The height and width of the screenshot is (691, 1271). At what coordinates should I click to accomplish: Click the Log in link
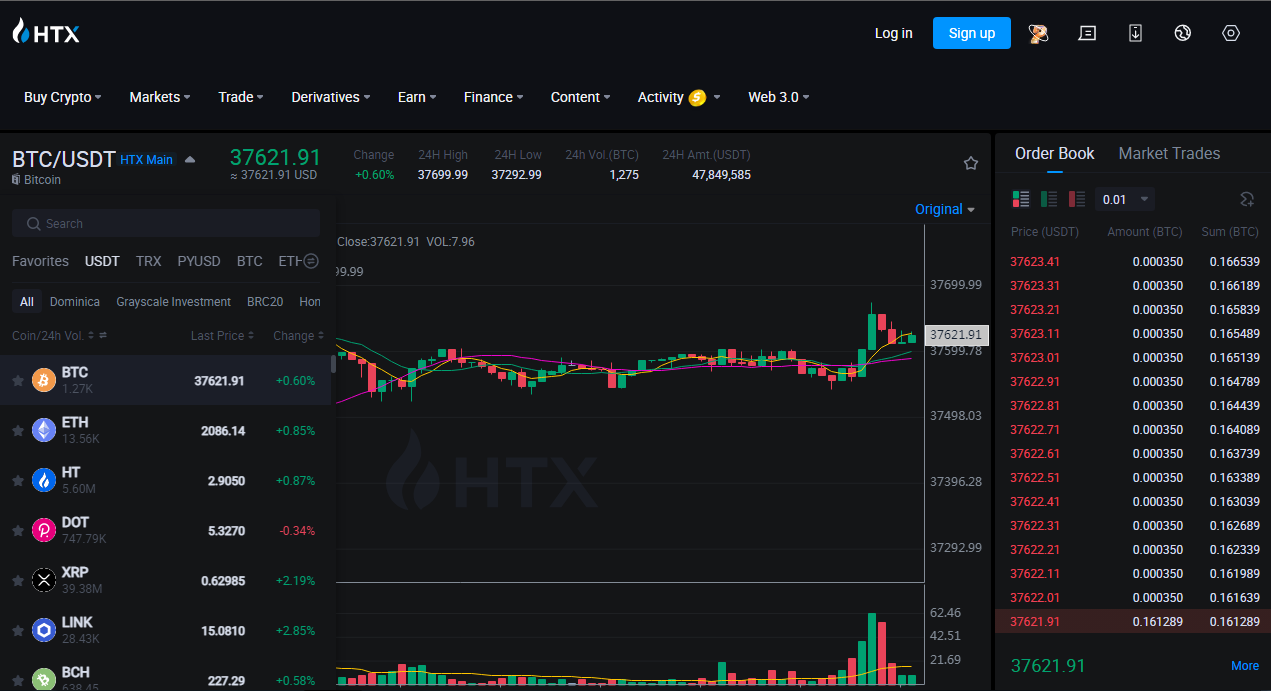click(x=893, y=33)
